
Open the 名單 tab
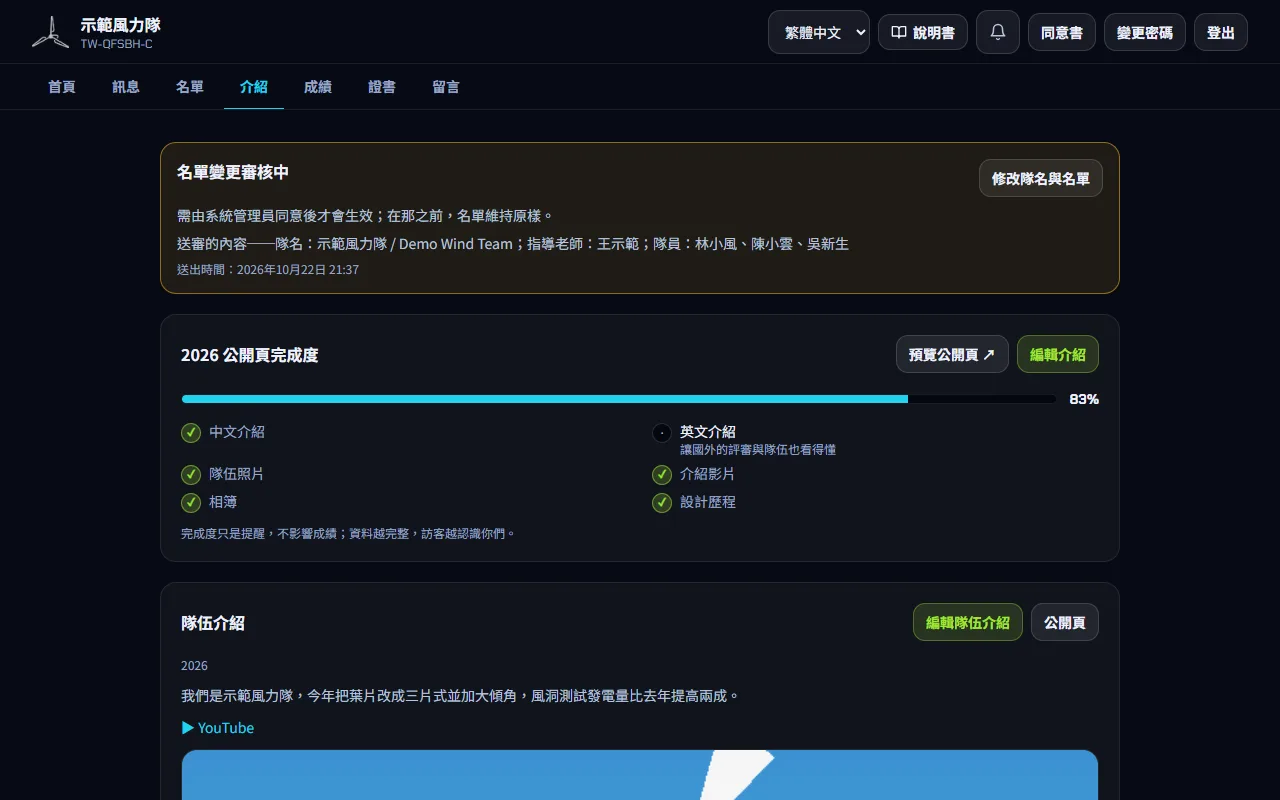(190, 87)
